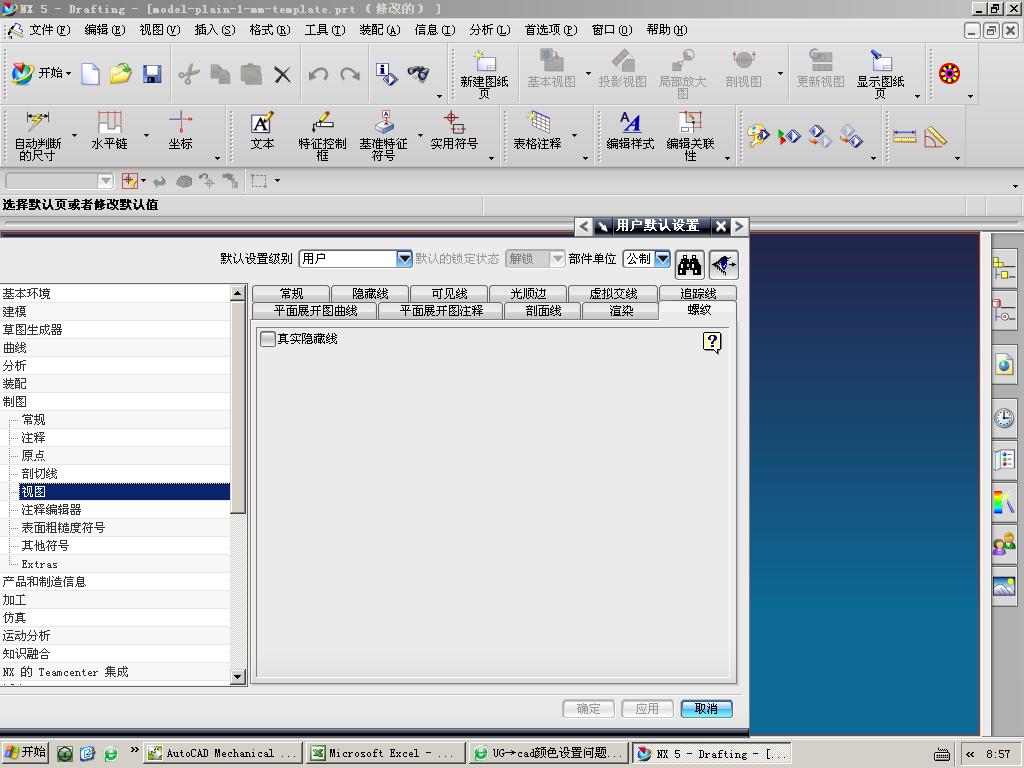The image size is (1024, 768).
Task: Open 帮助 Help menu
Action: click(x=667, y=30)
